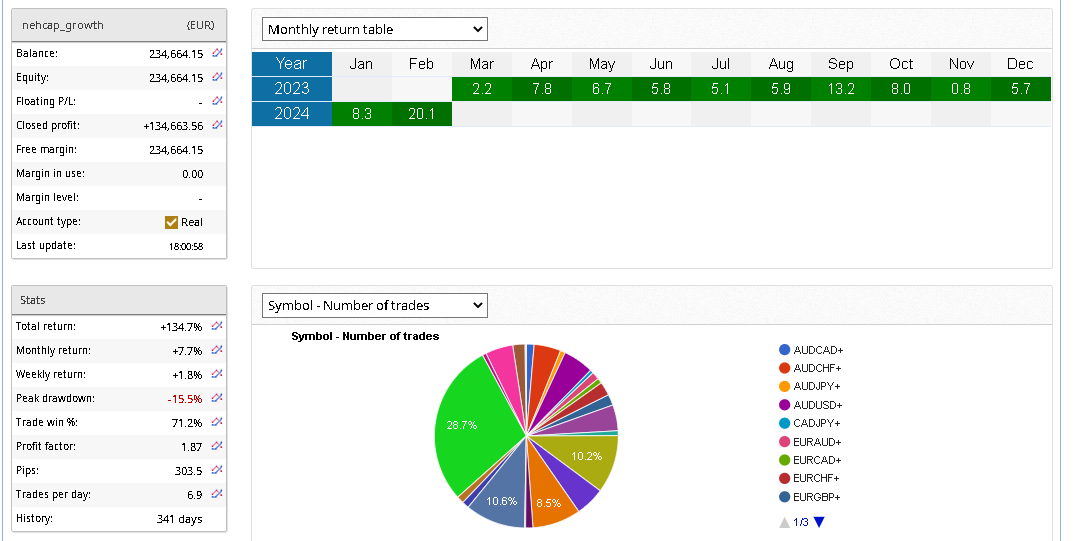Click the Peak drawdown chart icon
Screen dimensions: 1081x541
tap(217, 398)
